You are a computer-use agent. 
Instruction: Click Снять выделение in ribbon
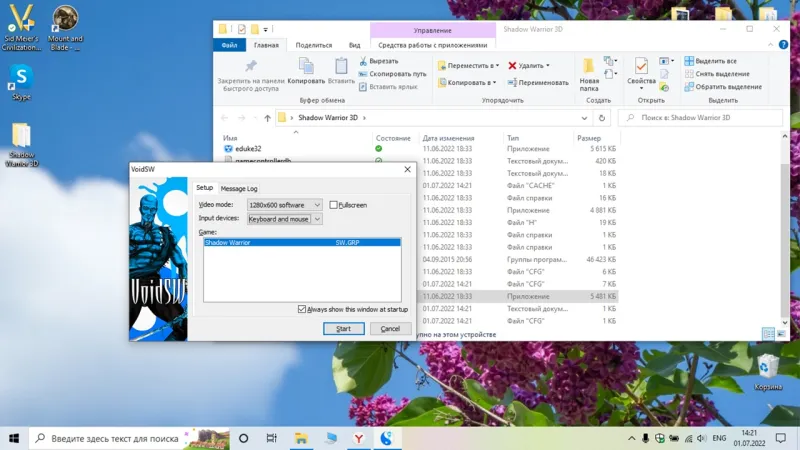tap(717, 74)
